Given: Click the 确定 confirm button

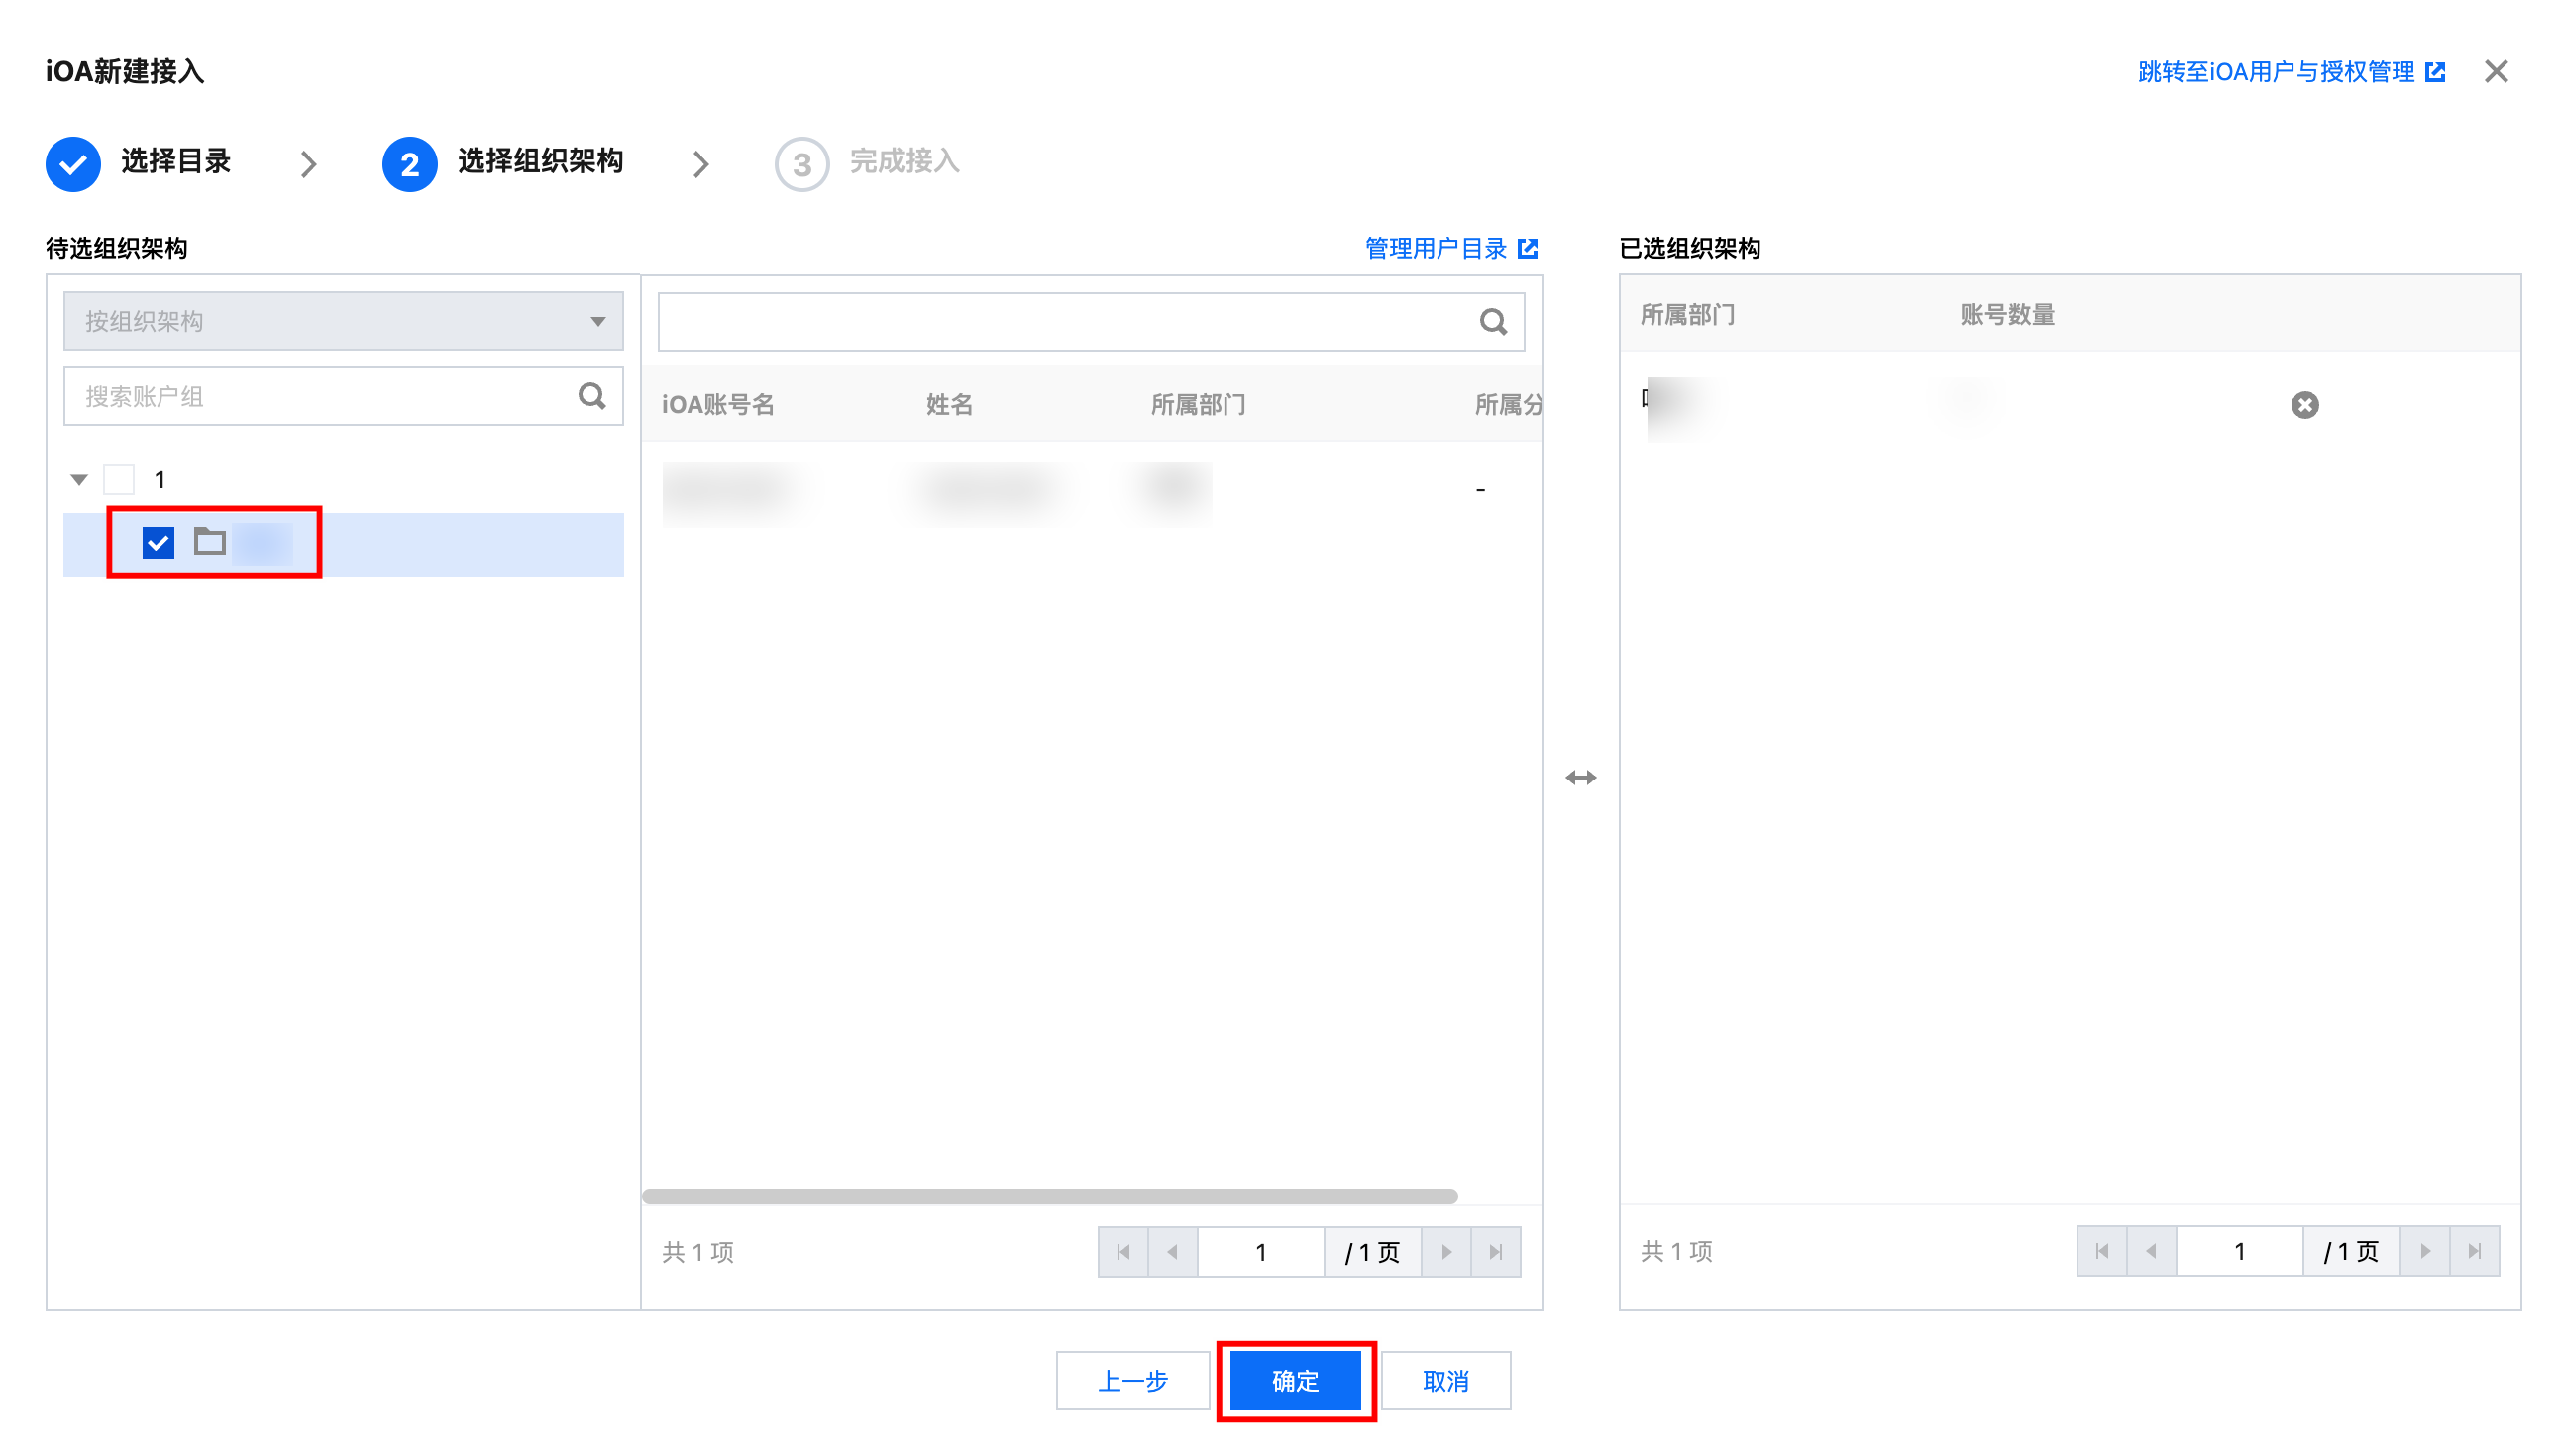Looking at the screenshot, I should [x=1295, y=1381].
